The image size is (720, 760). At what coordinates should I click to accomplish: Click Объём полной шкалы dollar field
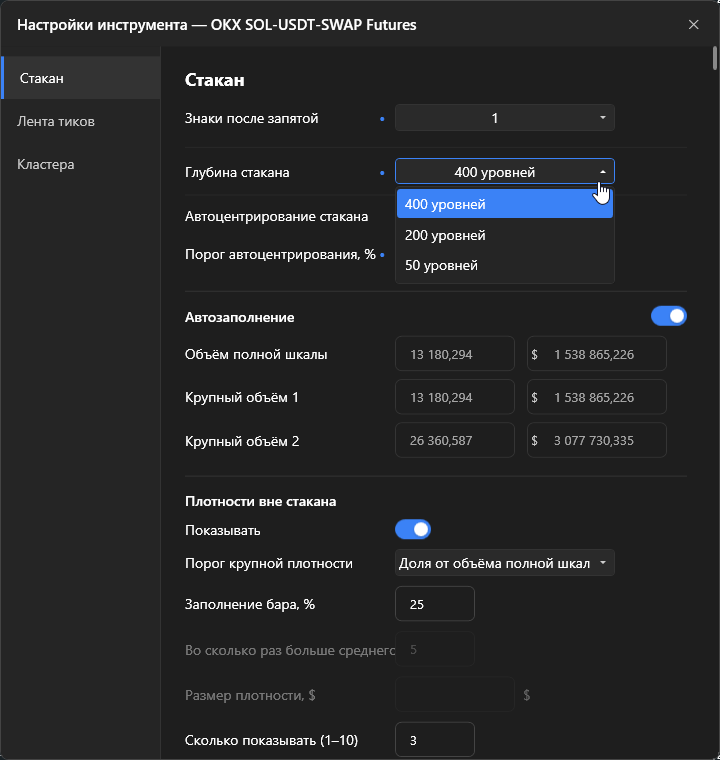597,354
